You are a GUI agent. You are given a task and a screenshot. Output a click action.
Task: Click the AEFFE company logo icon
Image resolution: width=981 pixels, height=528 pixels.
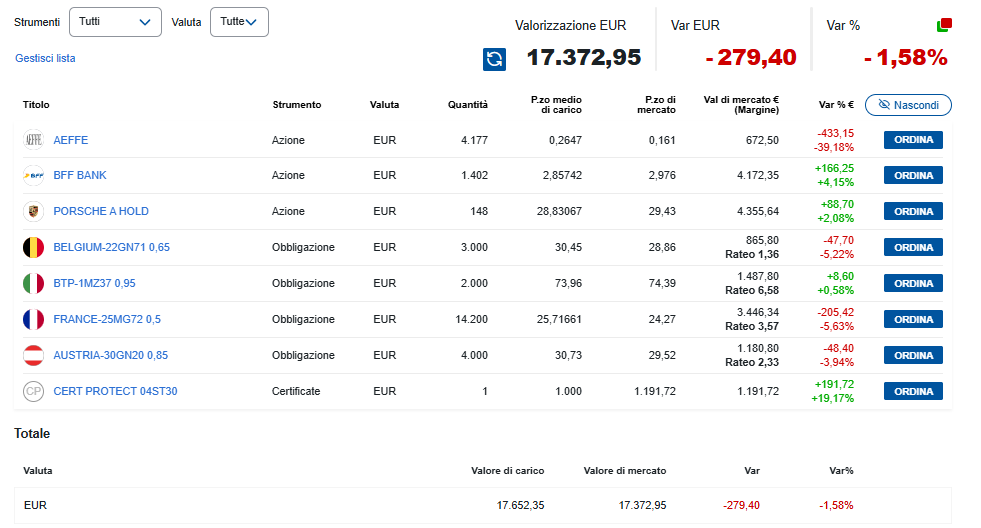pos(34,140)
